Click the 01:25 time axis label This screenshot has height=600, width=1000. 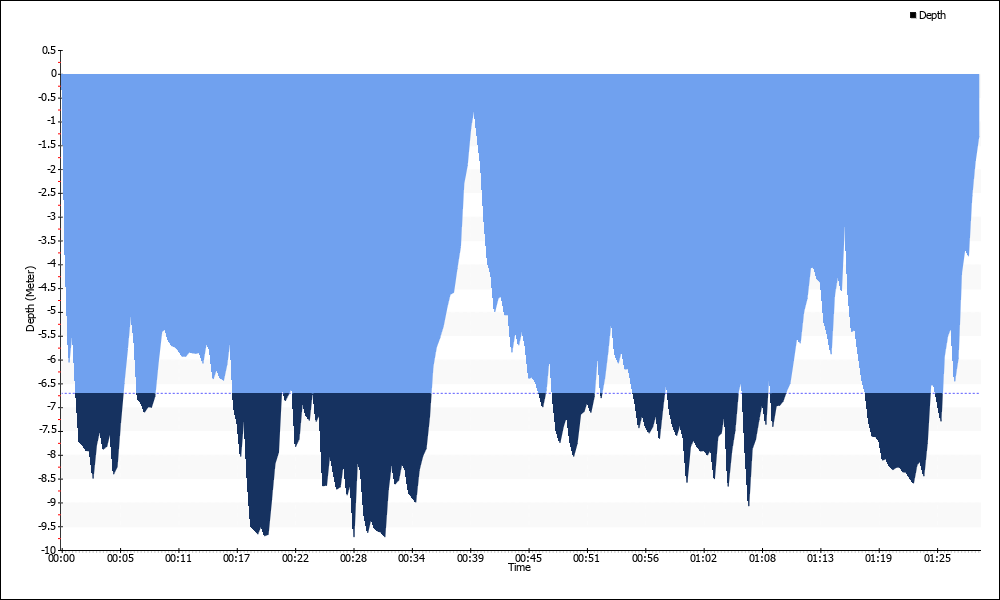pyautogui.click(x=937, y=559)
